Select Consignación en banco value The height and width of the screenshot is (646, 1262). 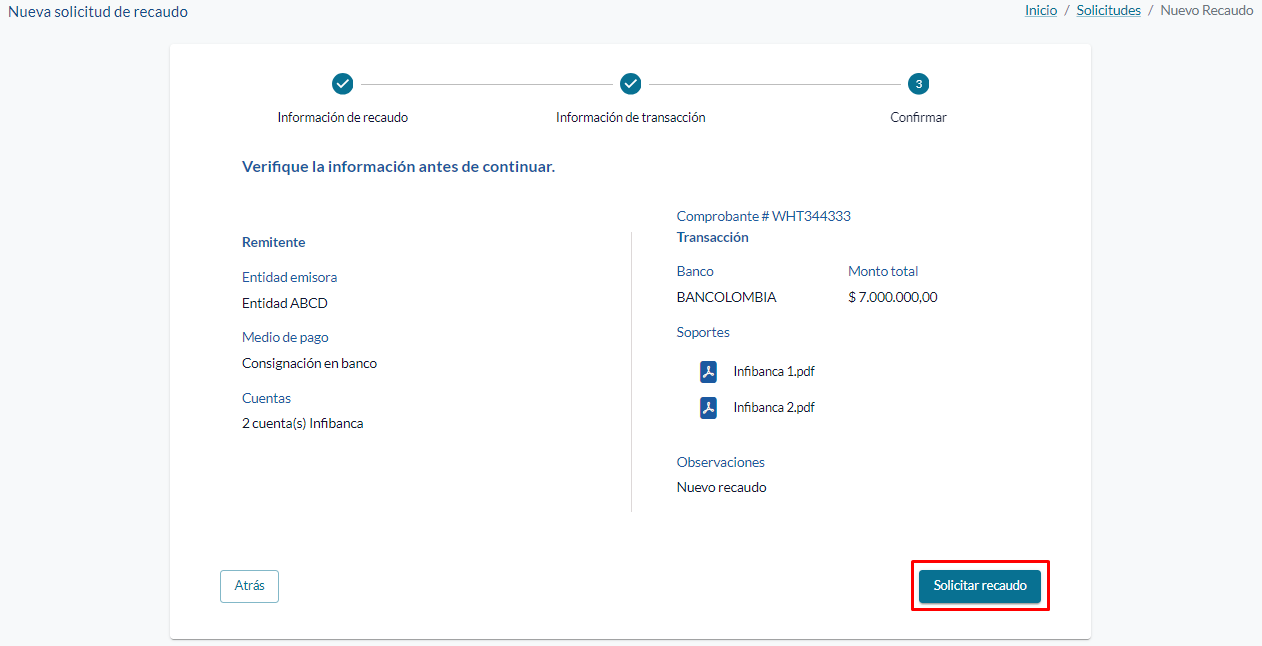click(x=310, y=363)
